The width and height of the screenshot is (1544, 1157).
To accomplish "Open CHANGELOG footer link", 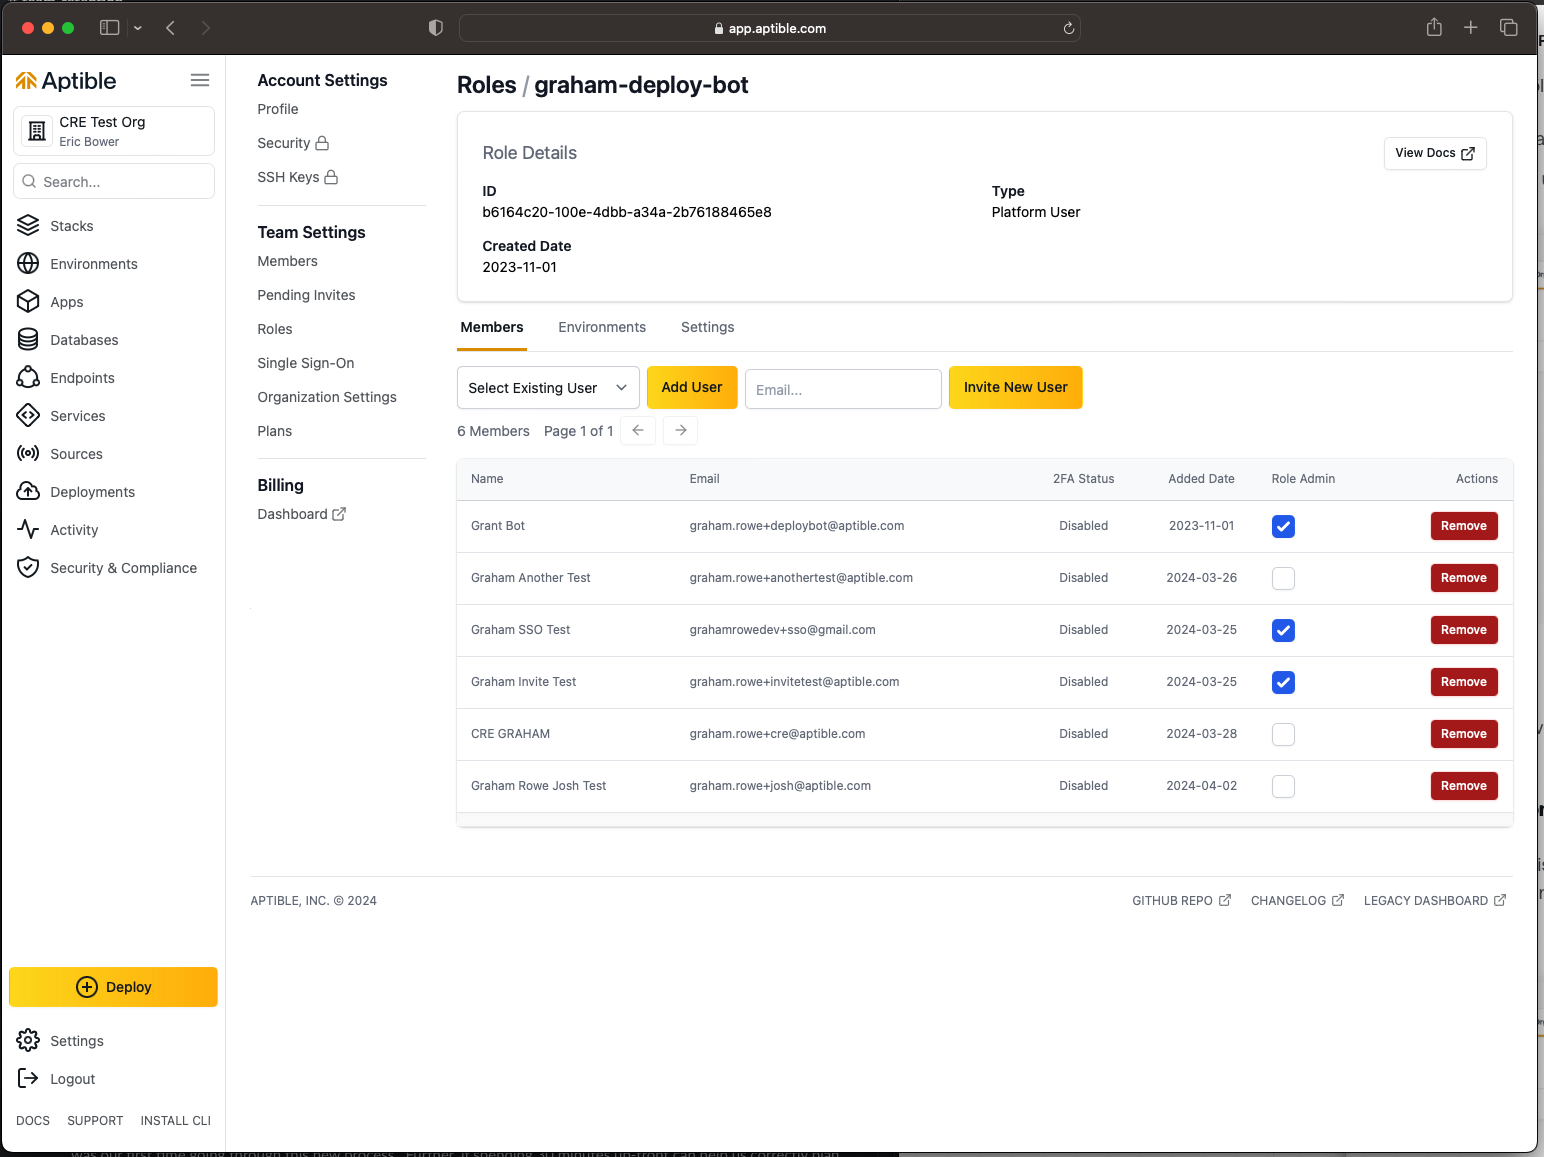I will 1297,901.
